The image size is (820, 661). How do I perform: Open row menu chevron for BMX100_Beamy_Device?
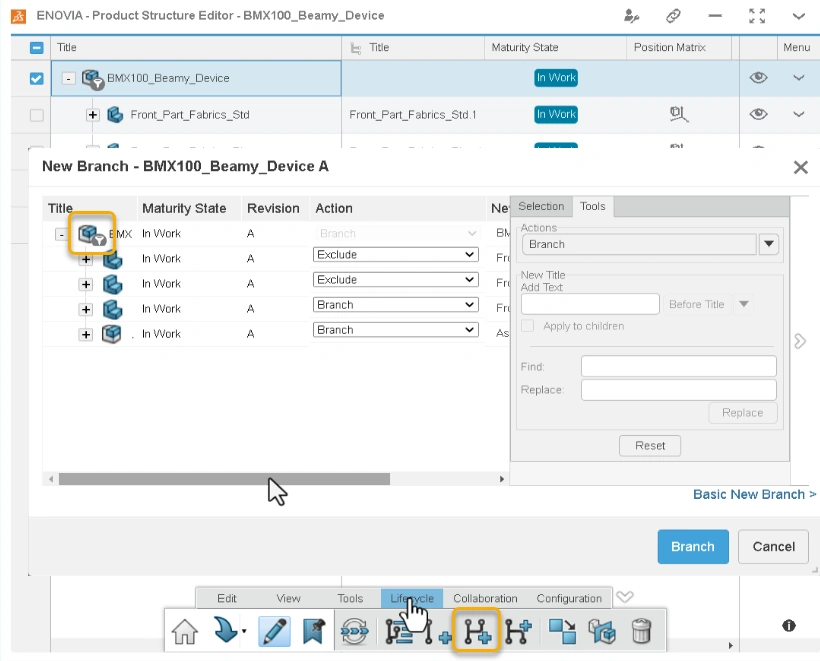tap(799, 78)
